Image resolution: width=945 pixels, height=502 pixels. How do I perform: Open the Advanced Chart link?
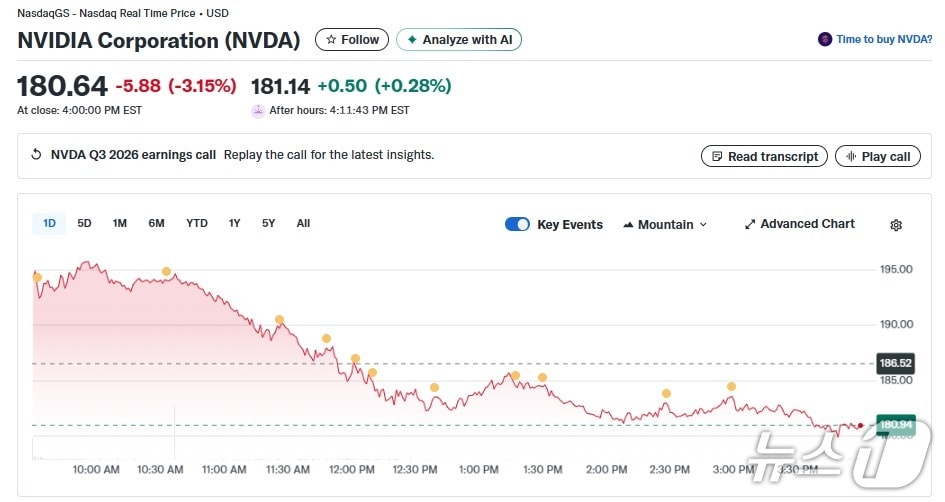click(799, 224)
